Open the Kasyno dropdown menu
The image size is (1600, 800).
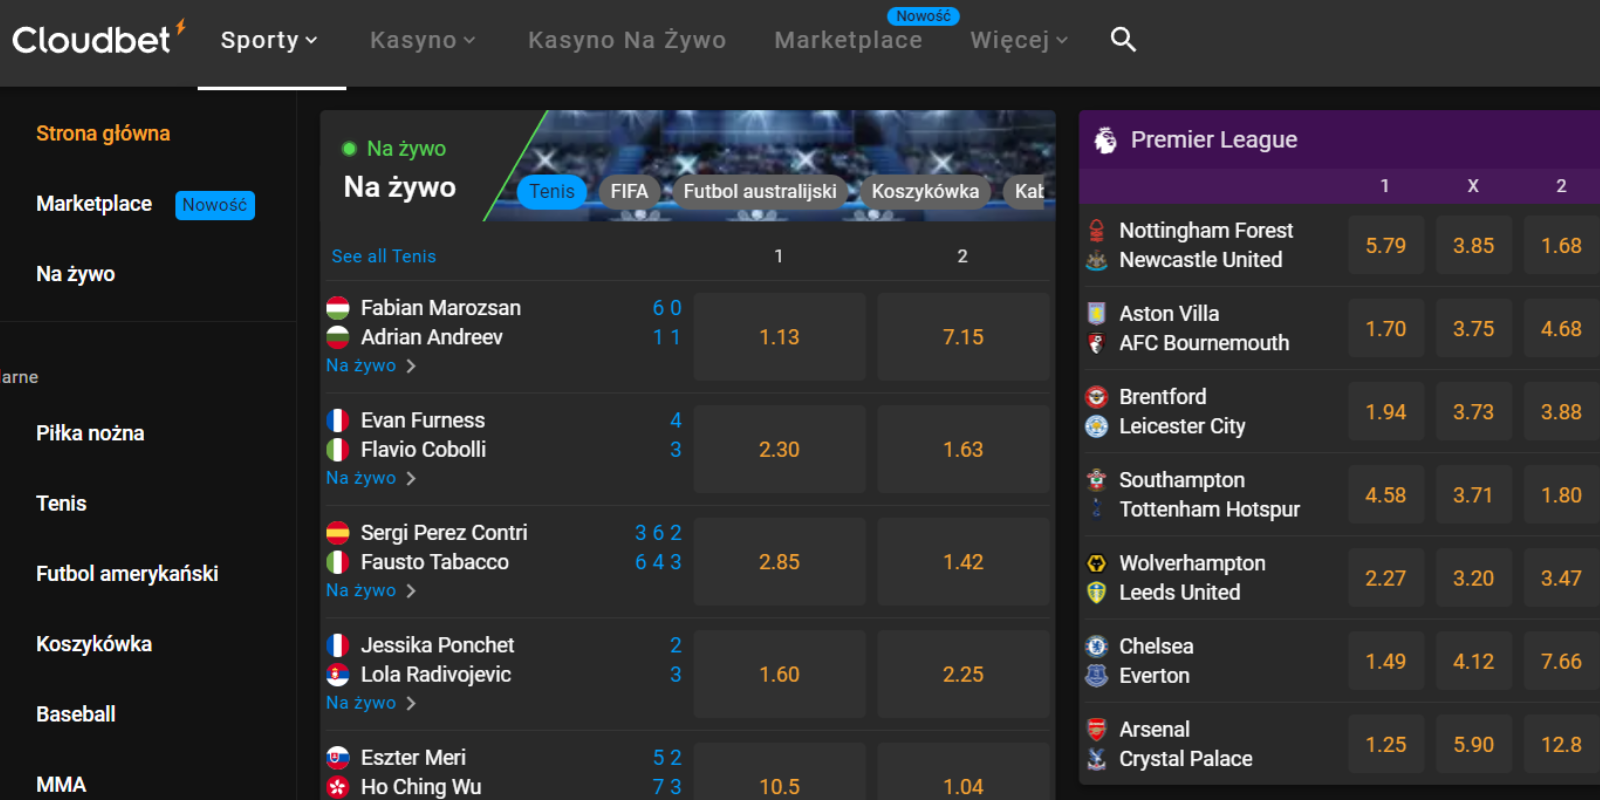(422, 40)
